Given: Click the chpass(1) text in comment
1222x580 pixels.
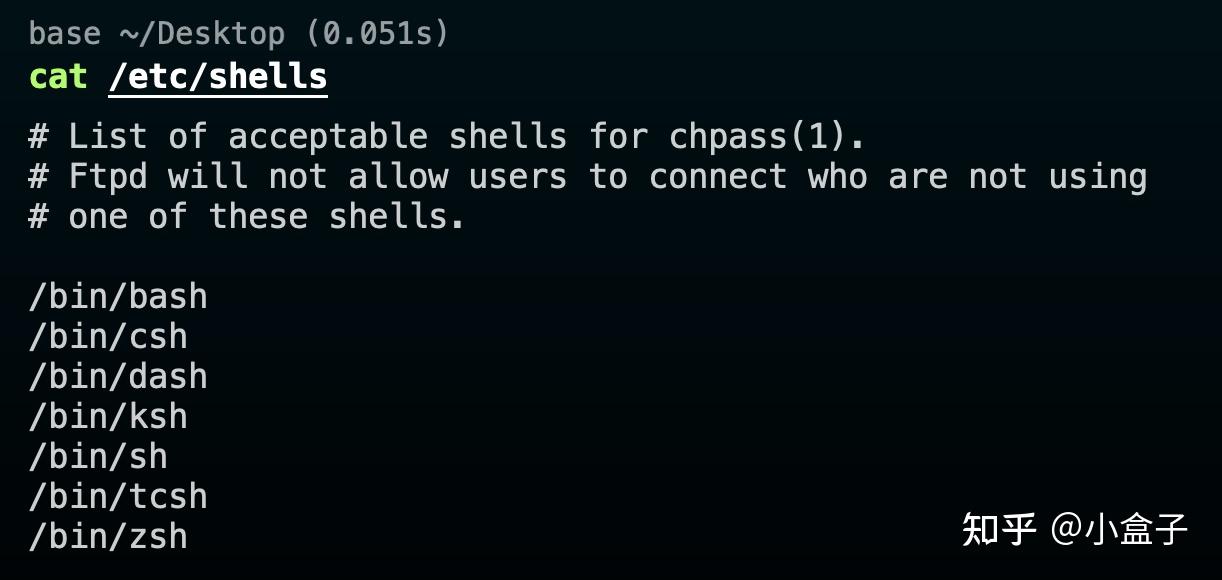Looking at the screenshot, I should [x=766, y=137].
